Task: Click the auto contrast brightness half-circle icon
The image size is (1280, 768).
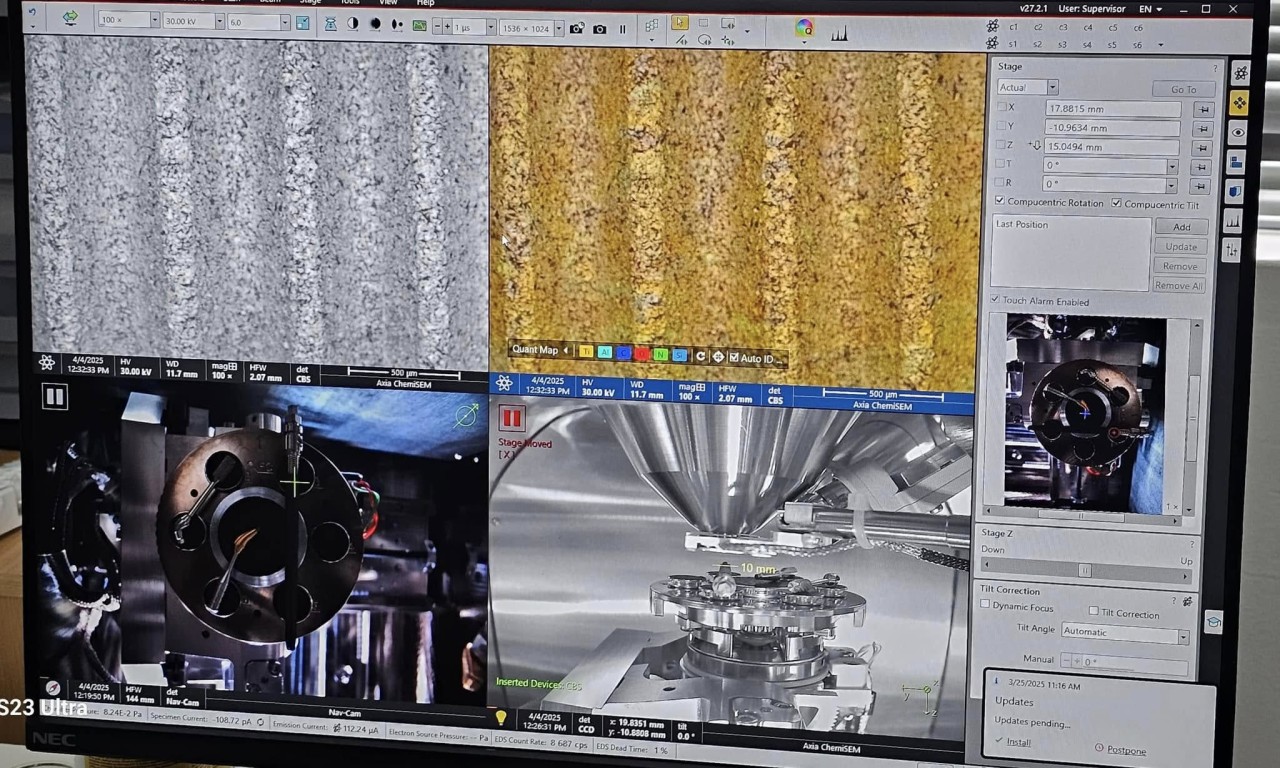Action: (353, 24)
